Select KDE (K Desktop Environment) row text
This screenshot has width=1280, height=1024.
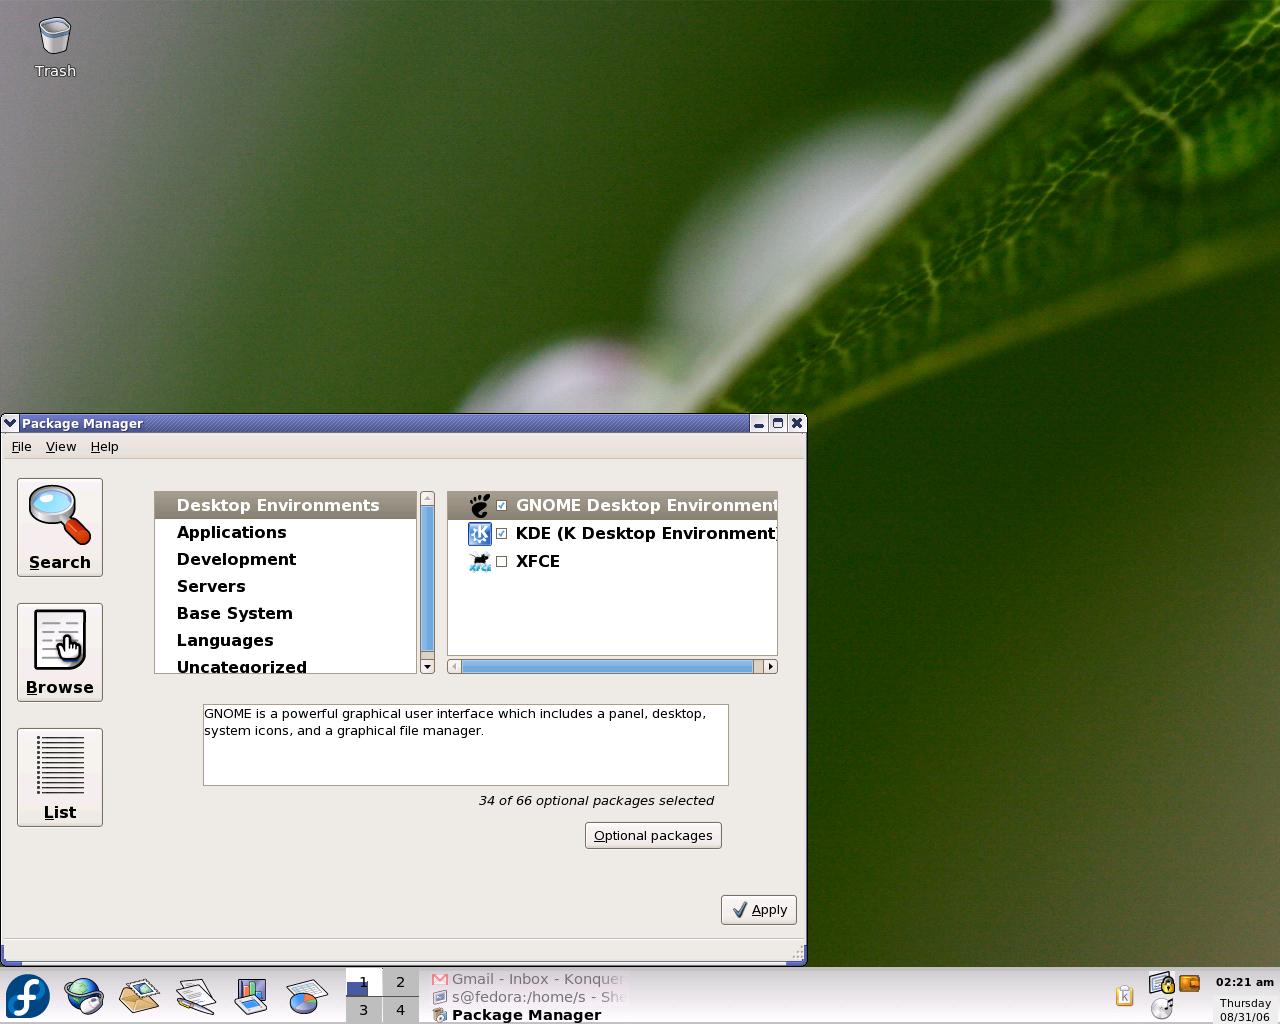(646, 533)
